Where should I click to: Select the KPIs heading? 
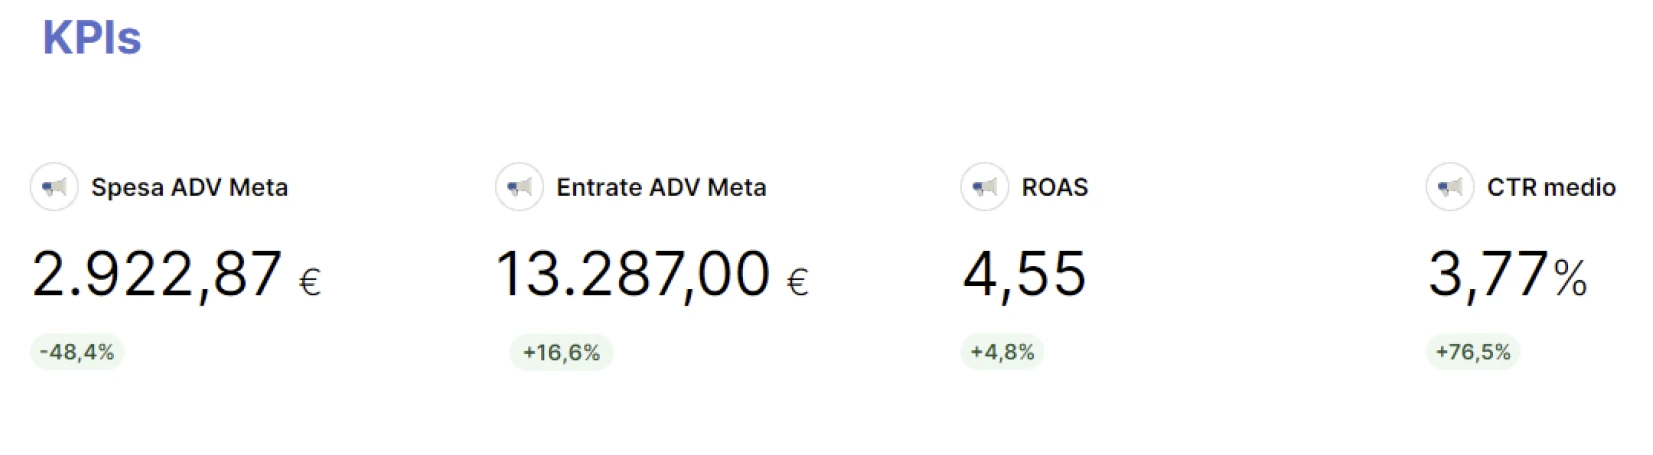92,38
